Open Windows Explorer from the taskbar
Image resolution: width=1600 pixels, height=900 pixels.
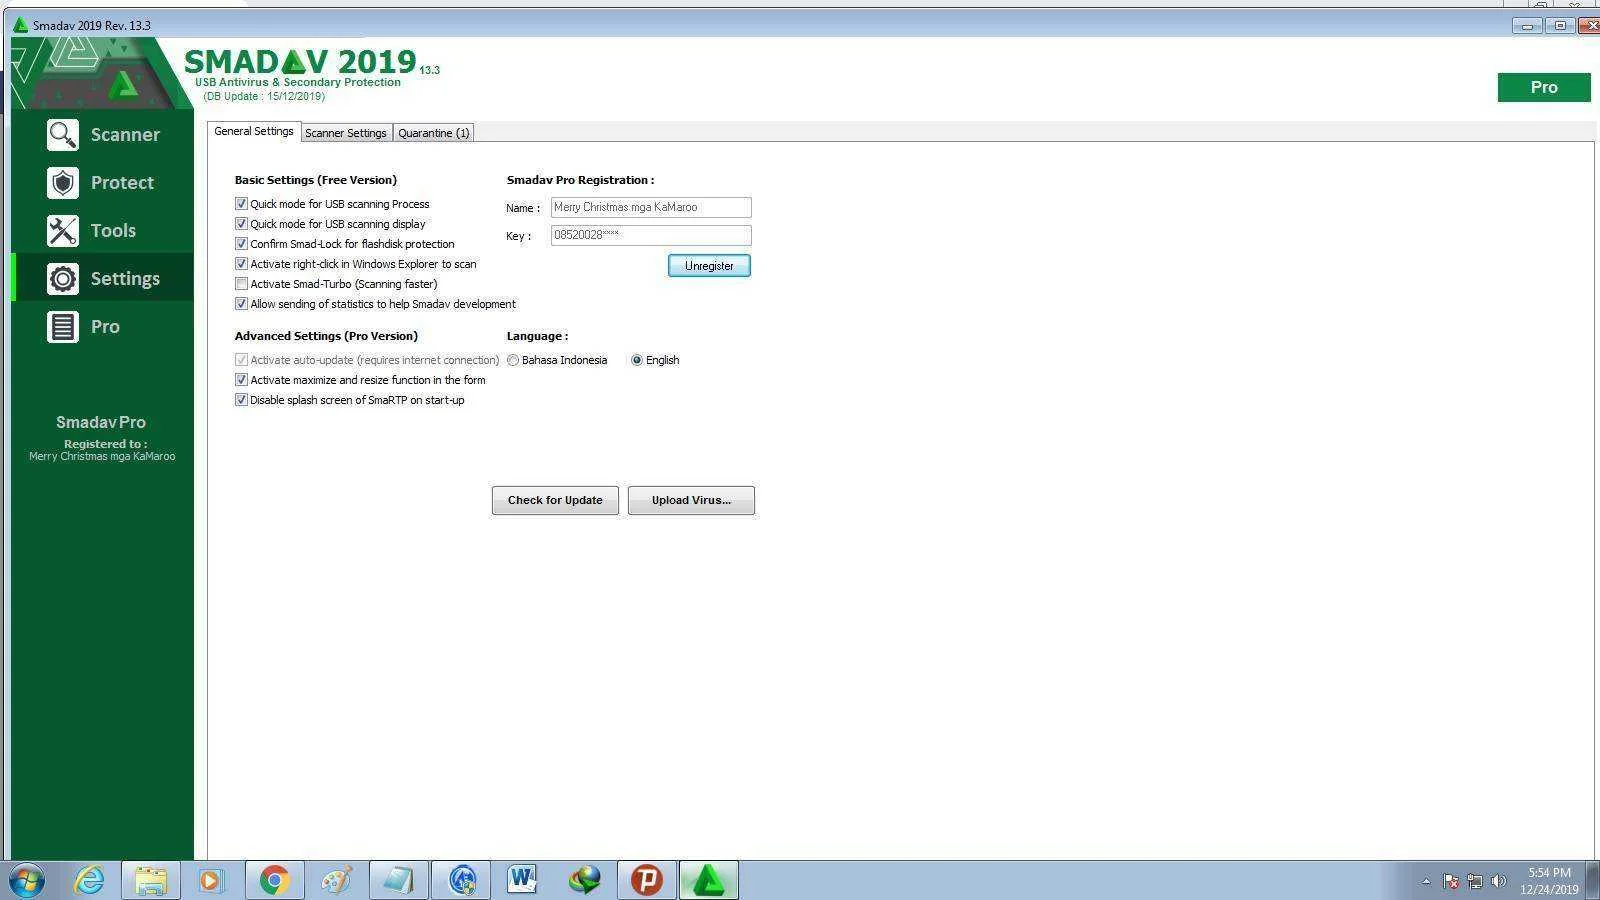point(151,881)
